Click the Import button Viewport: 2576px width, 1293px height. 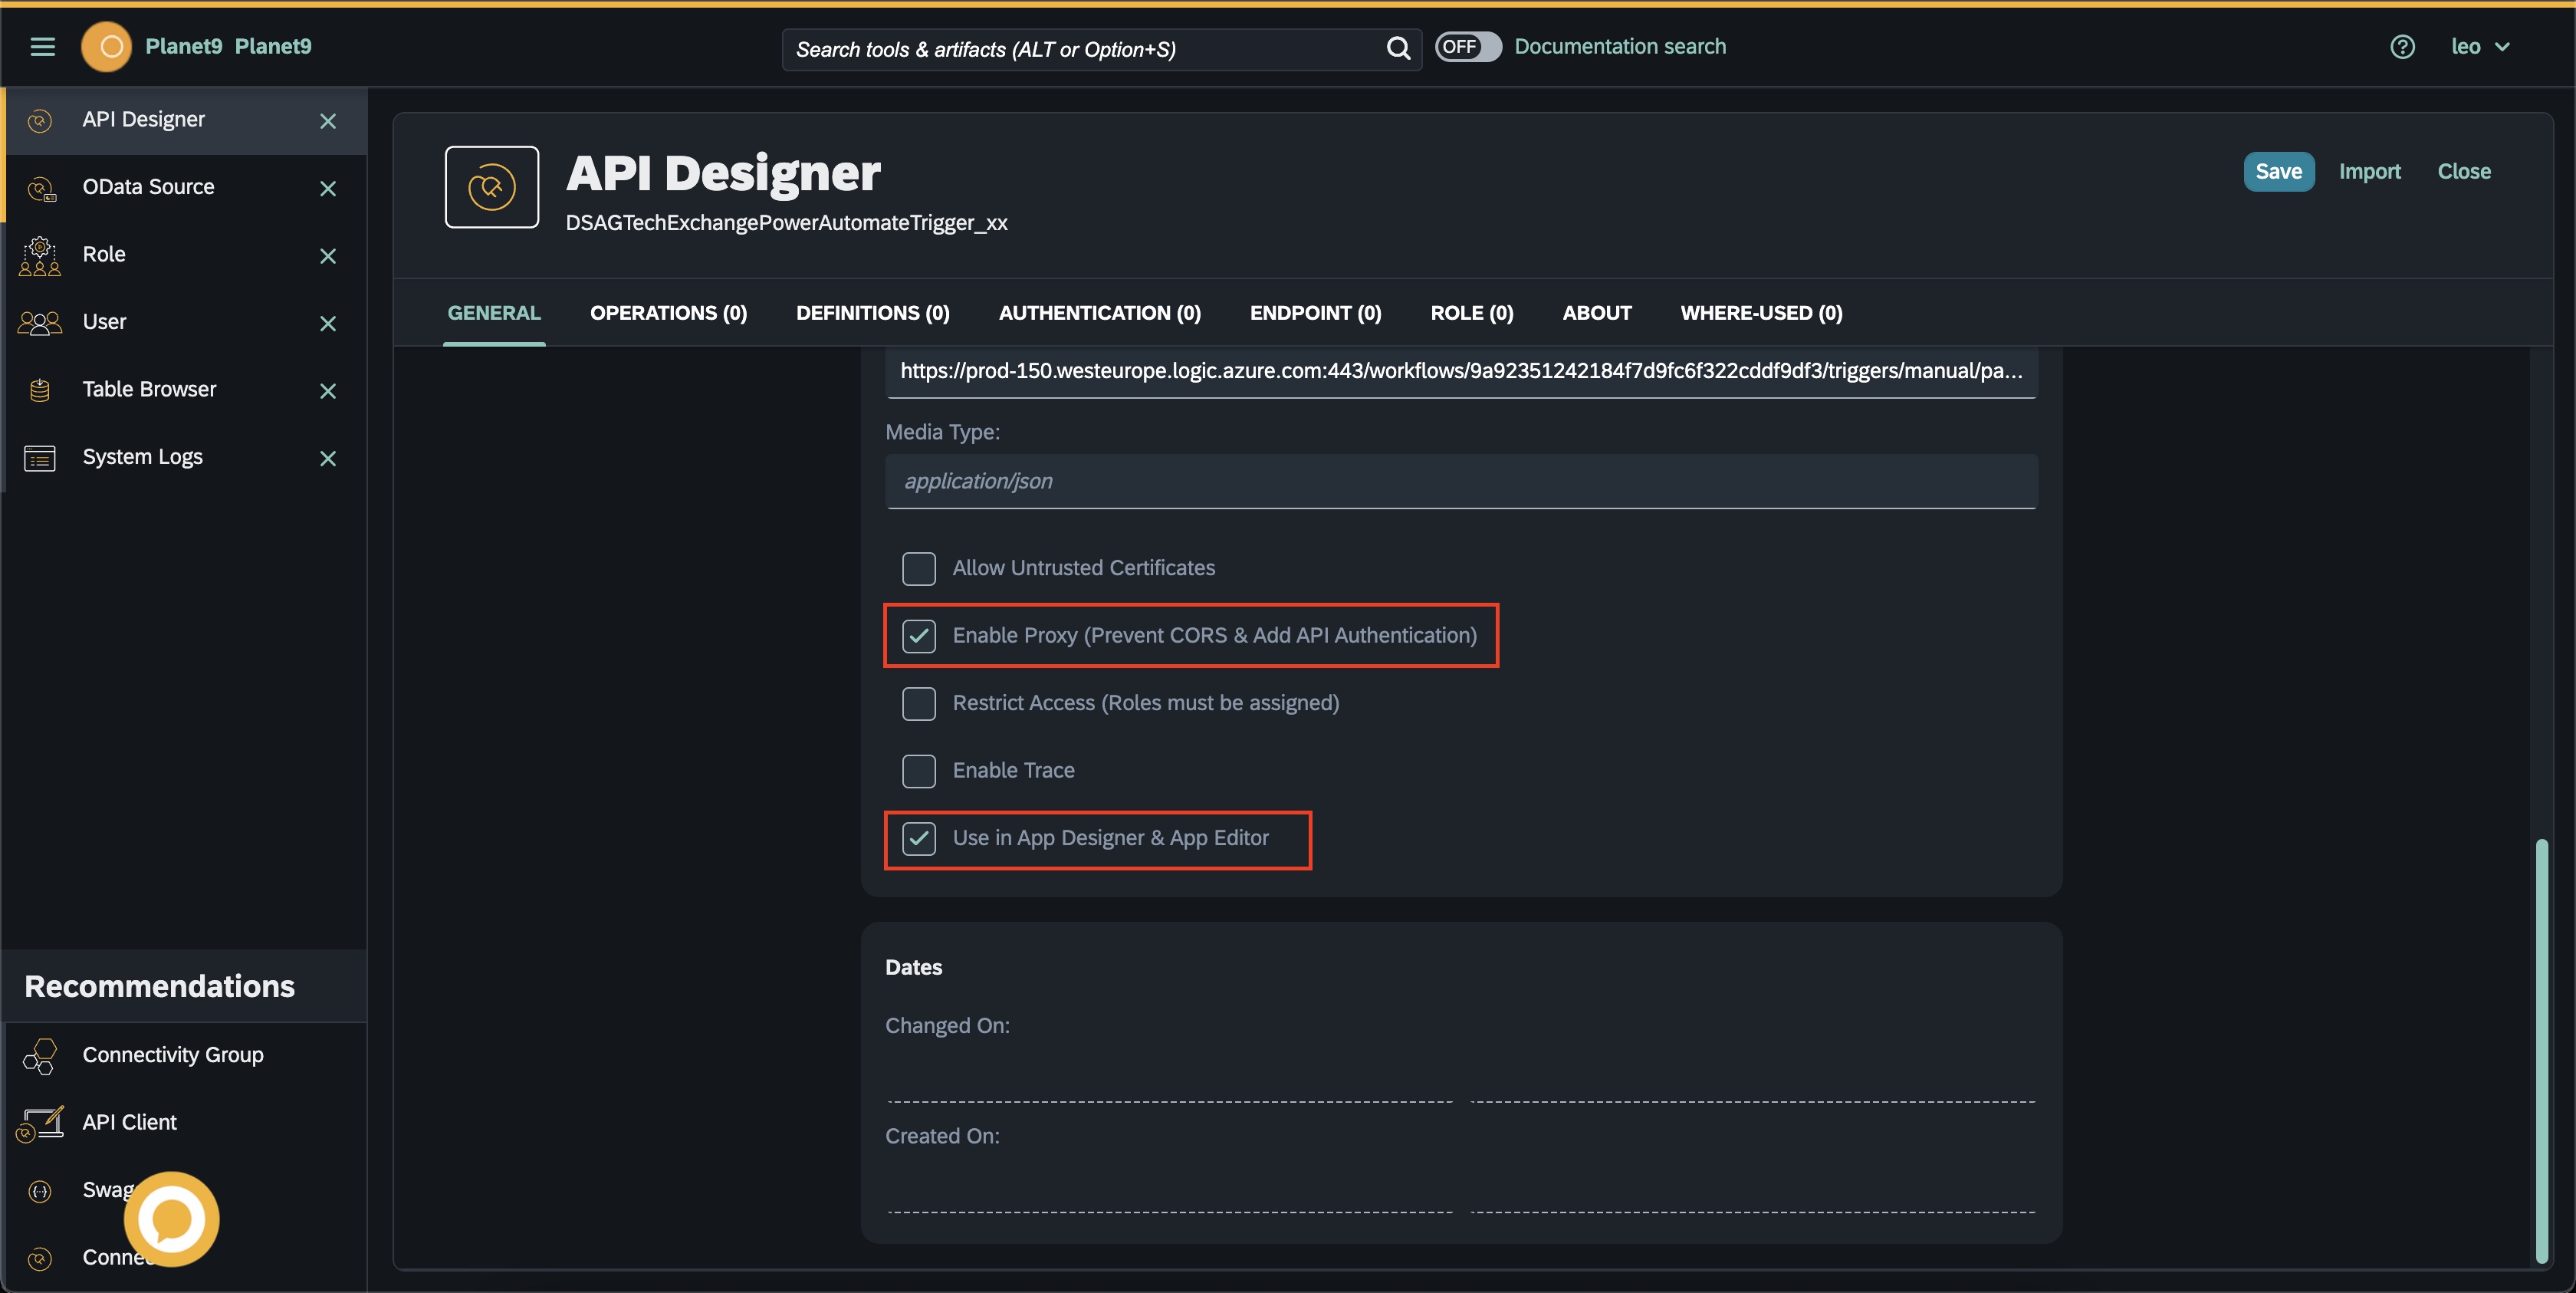[2369, 172]
